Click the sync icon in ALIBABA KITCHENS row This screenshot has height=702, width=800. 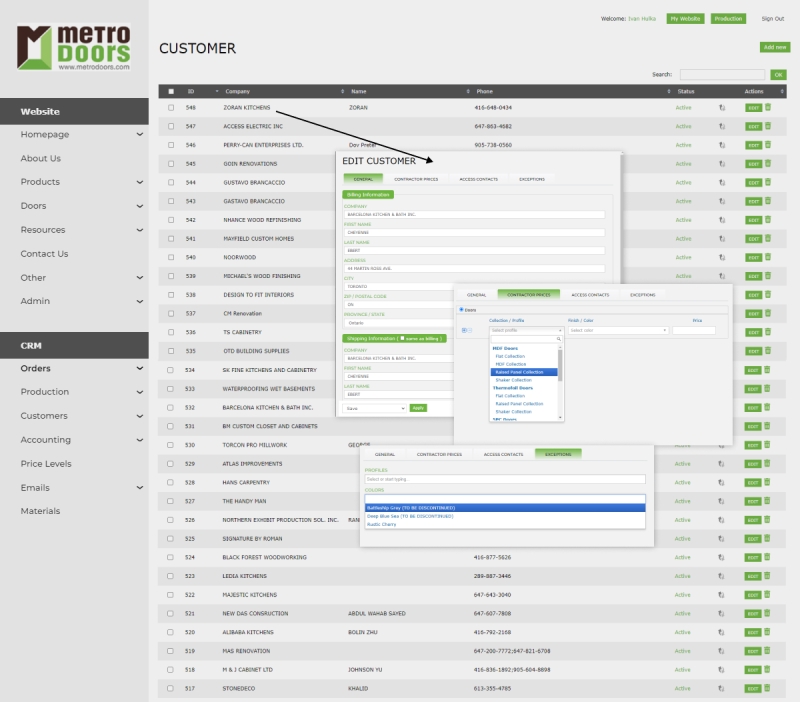point(722,633)
